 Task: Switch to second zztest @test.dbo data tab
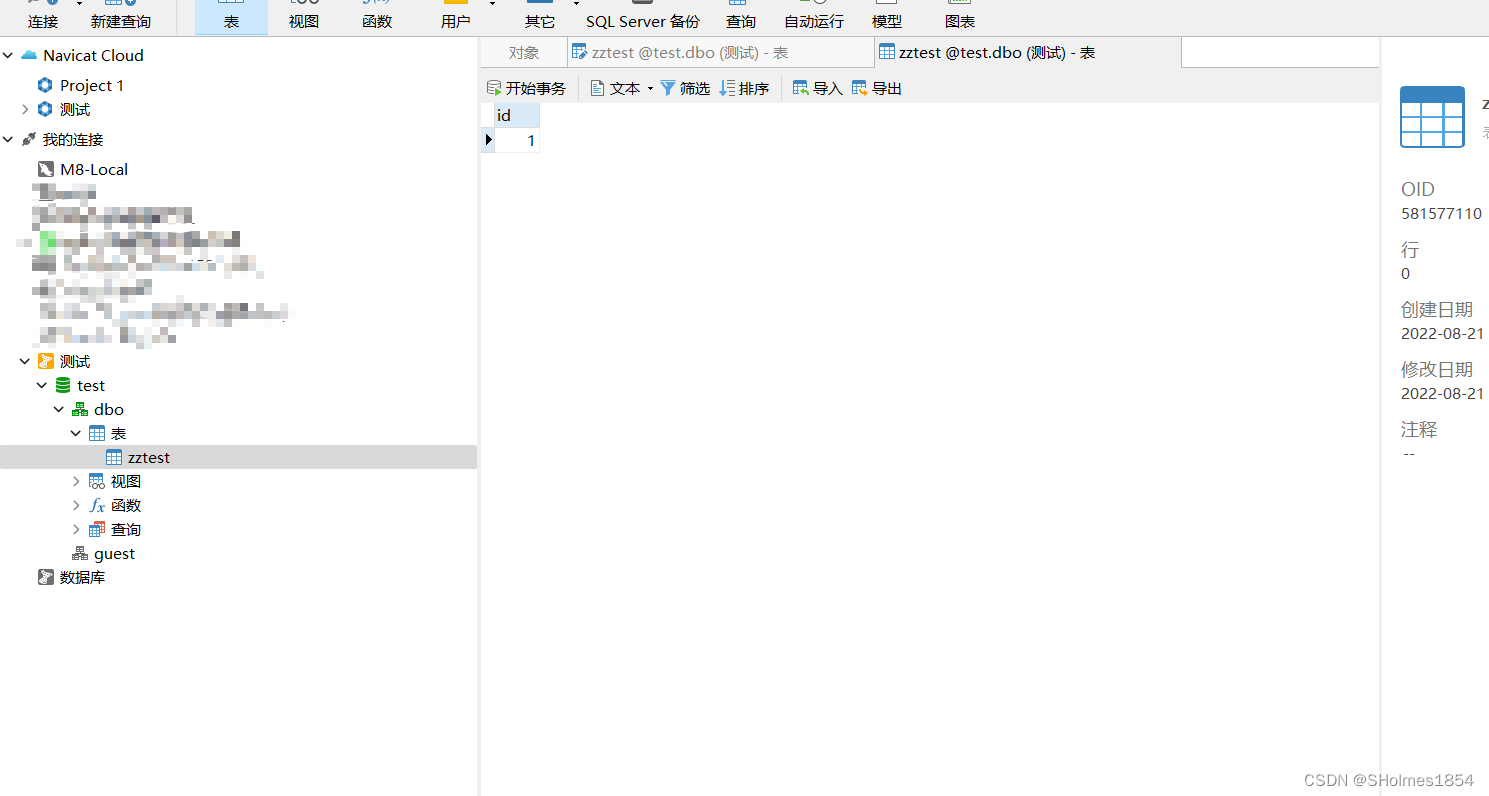coord(1027,53)
